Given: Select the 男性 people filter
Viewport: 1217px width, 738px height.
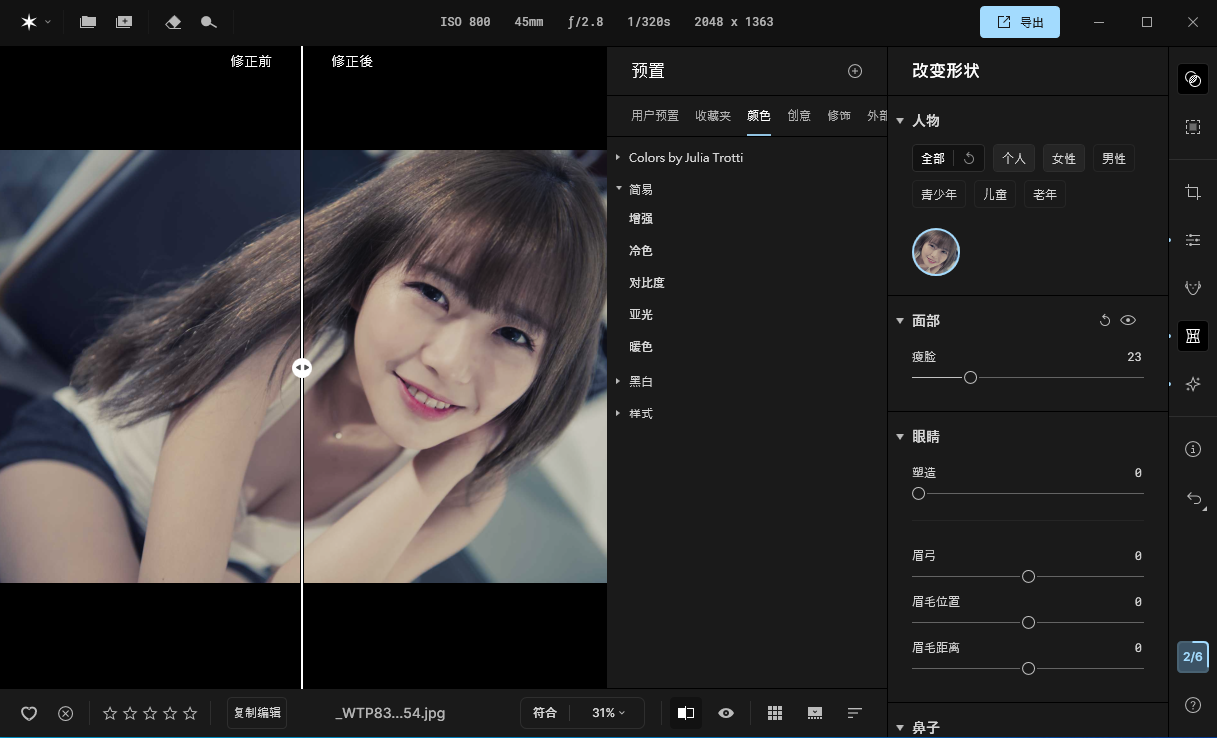Looking at the screenshot, I should point(1114,158).
